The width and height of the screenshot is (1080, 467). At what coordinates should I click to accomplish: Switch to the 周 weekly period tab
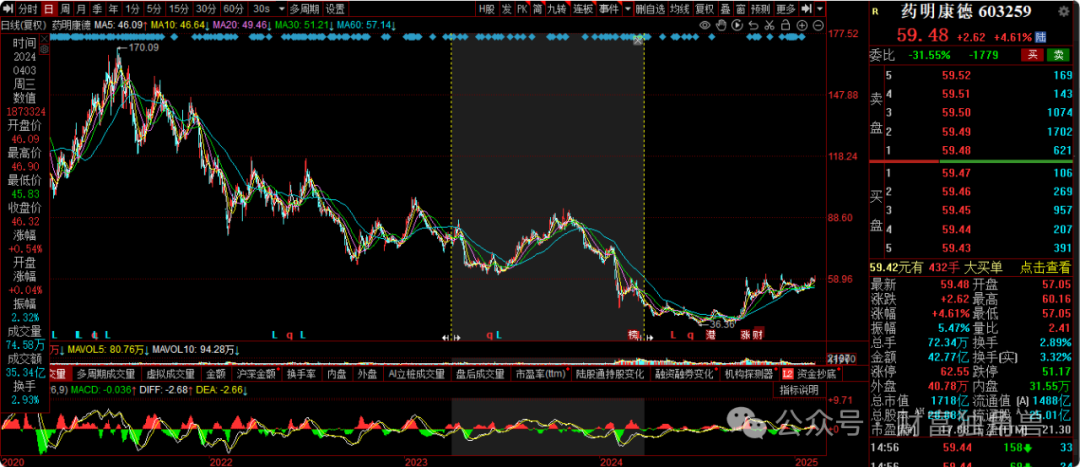(64, 9)
